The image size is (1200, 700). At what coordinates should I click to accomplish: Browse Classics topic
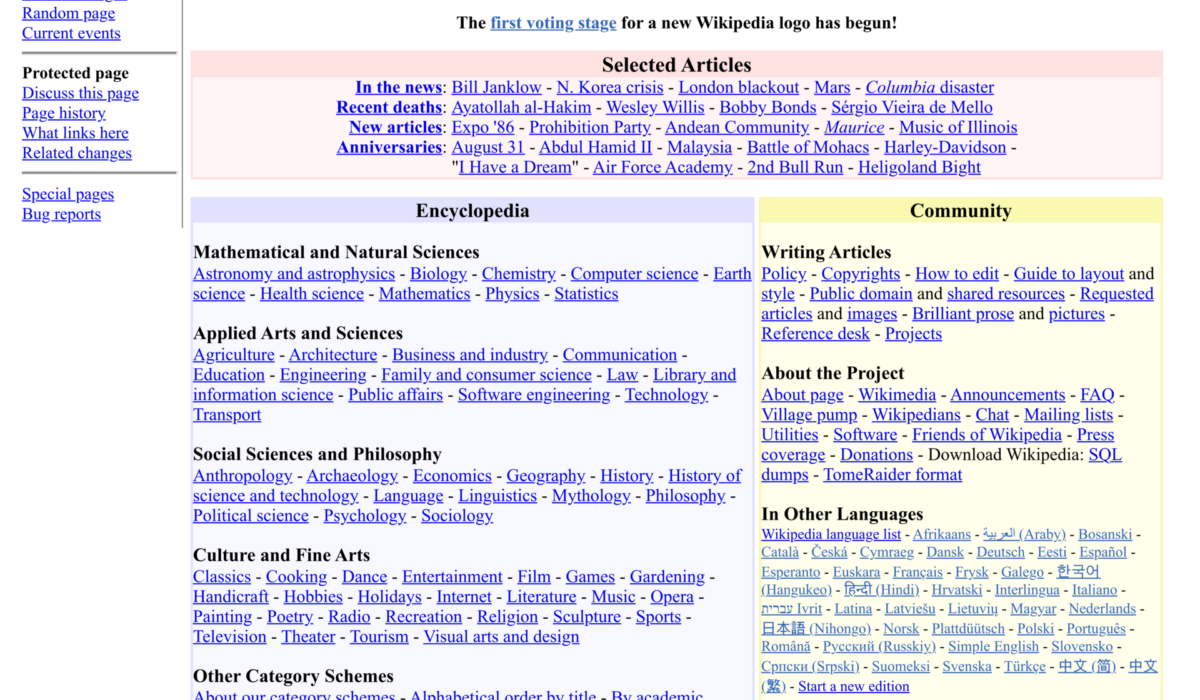[x=222, y=577]
